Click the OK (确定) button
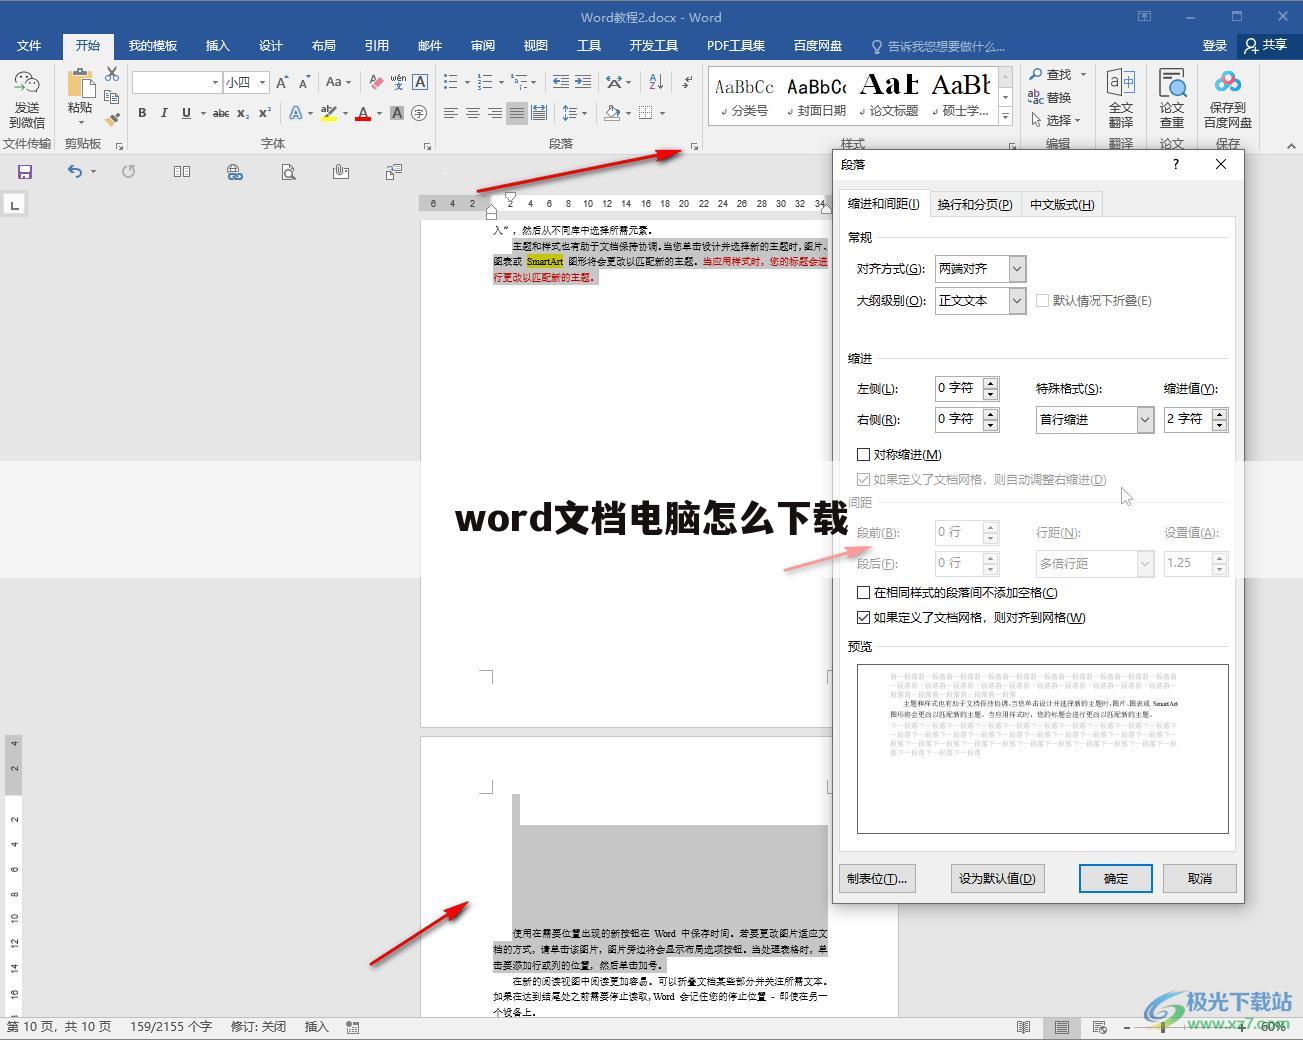This screenshot has width=1303, height=1040. click(1116, 878)
